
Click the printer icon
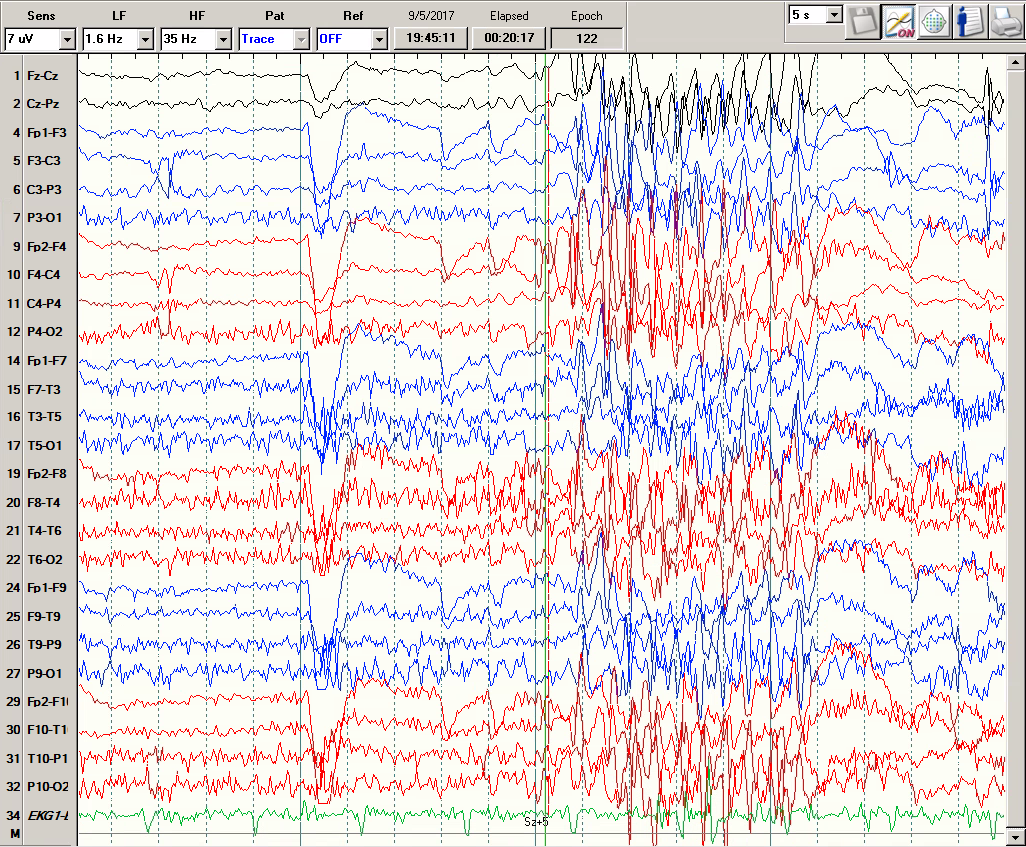point(1005,23)
